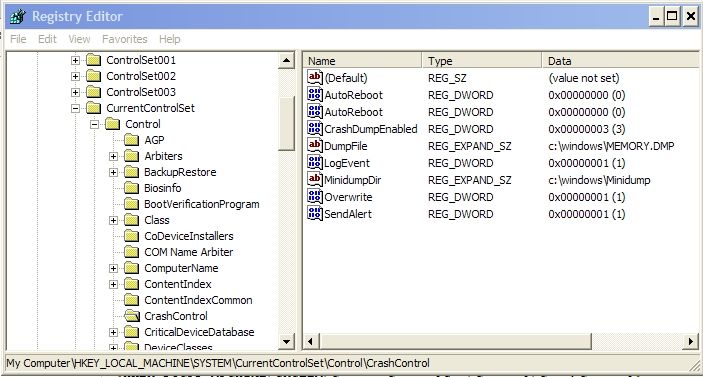The height and width of the screenshot is (377, 703).
Task: Click the values pane horizontal scrollbar thumb
Action: pos(455,342)
